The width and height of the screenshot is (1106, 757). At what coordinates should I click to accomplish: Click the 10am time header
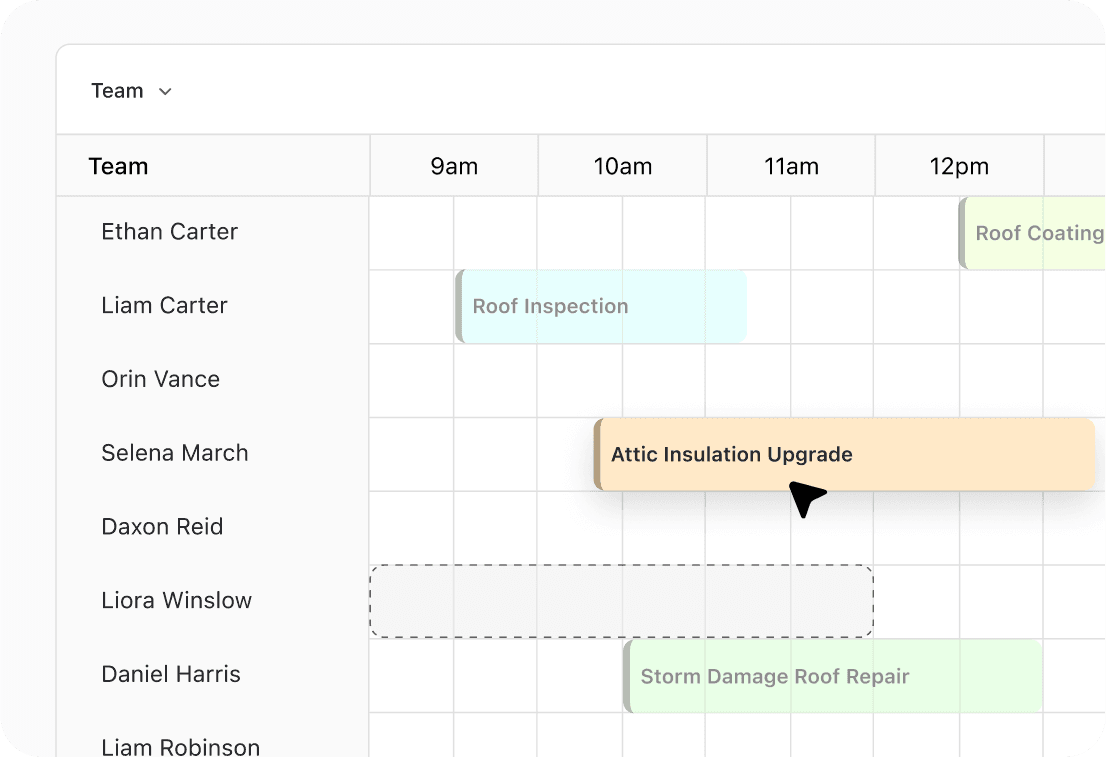click(623, 166)
